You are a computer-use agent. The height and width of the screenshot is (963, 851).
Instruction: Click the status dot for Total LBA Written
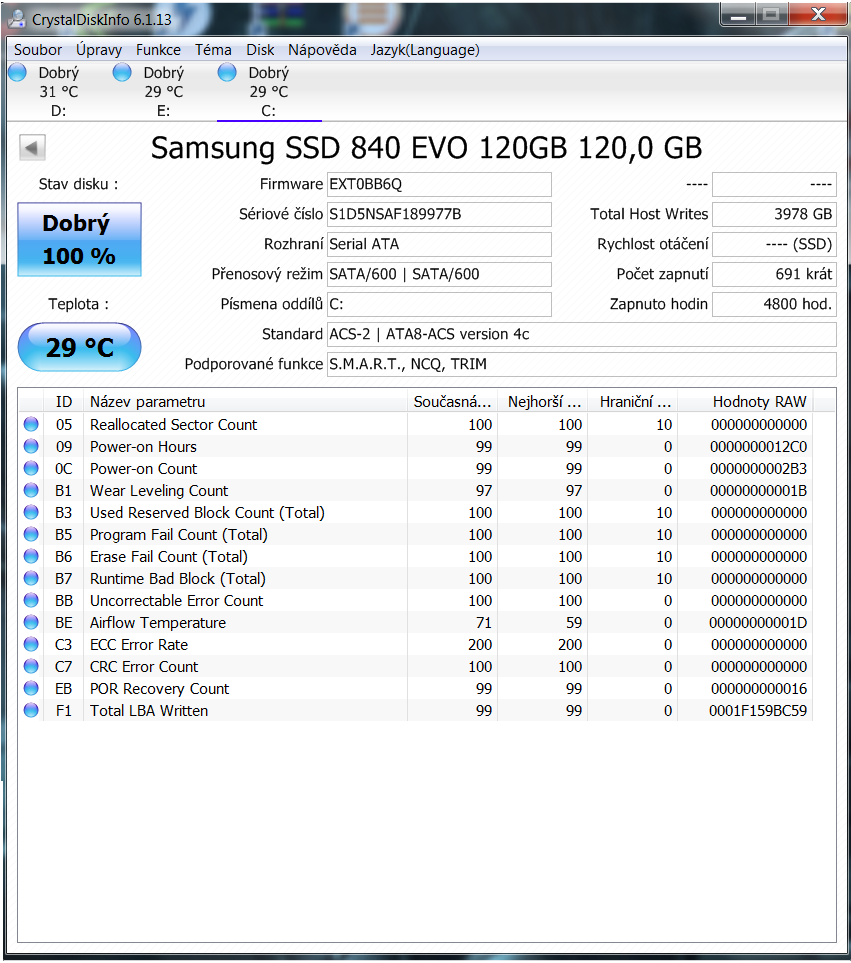click(31, 711)
